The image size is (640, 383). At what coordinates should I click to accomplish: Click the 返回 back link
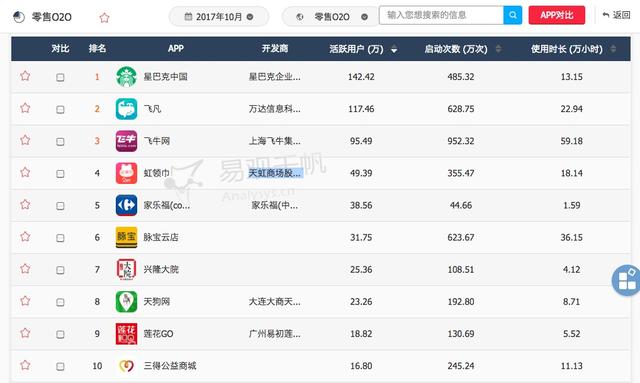617,16
